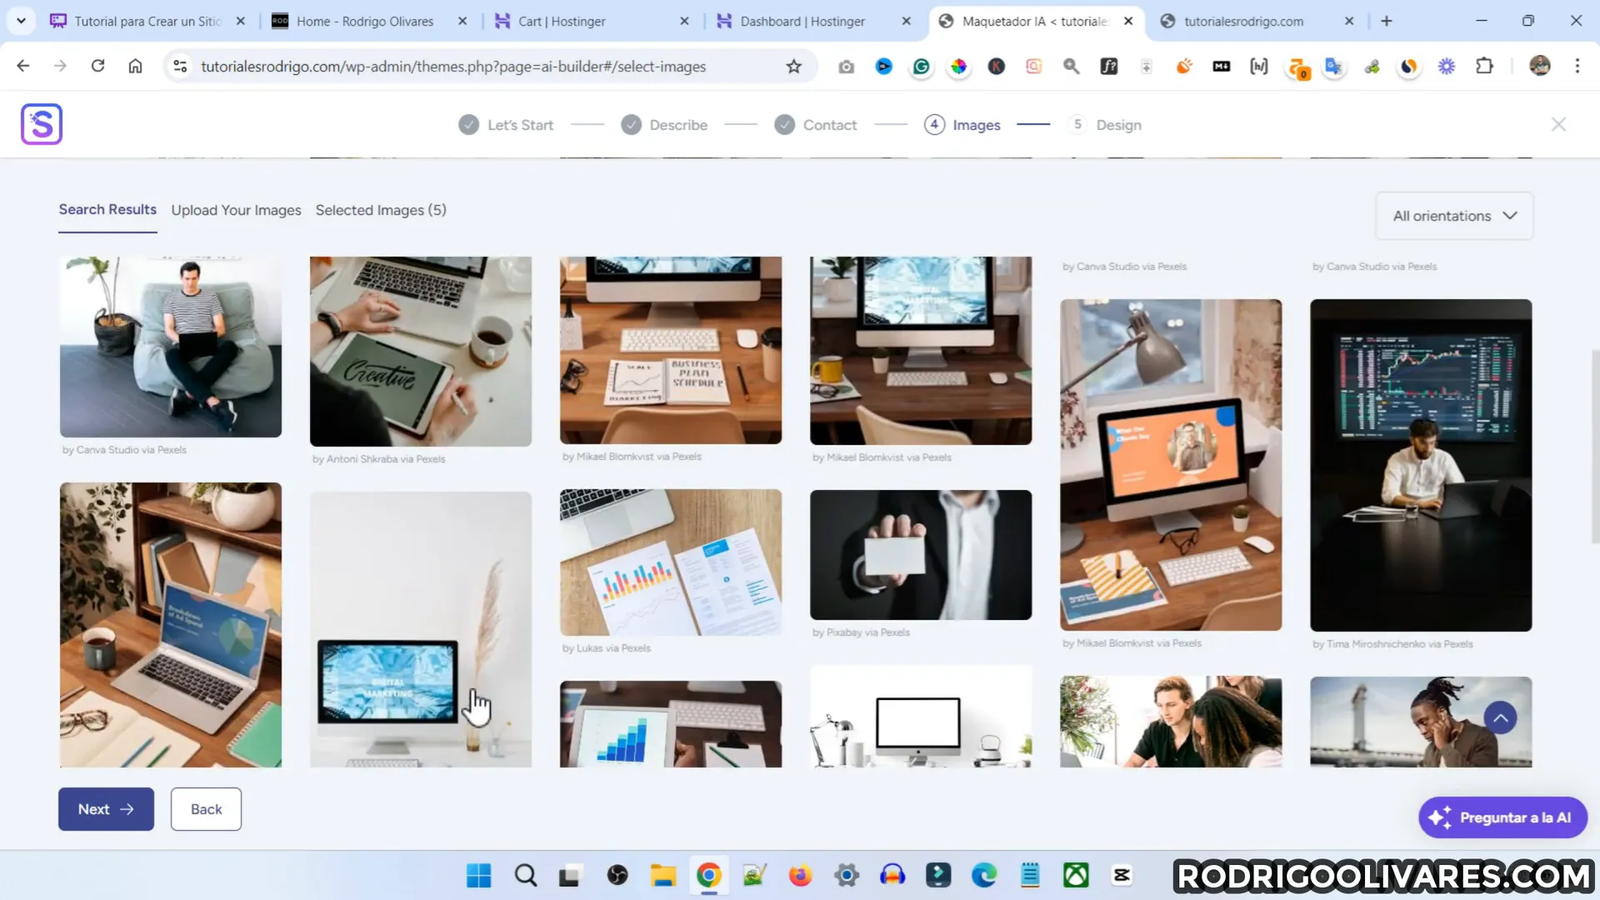View the Selected Images (5) tab
1600x900 pixels.
point(381,210)
